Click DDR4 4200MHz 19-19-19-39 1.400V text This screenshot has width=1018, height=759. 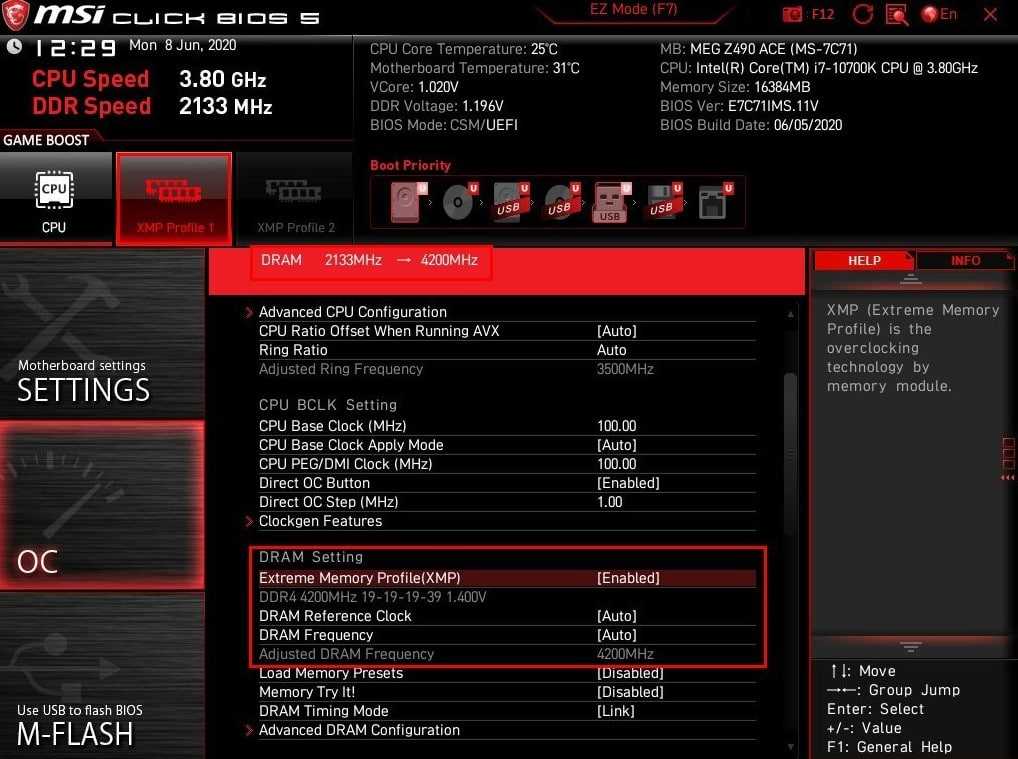372,597
